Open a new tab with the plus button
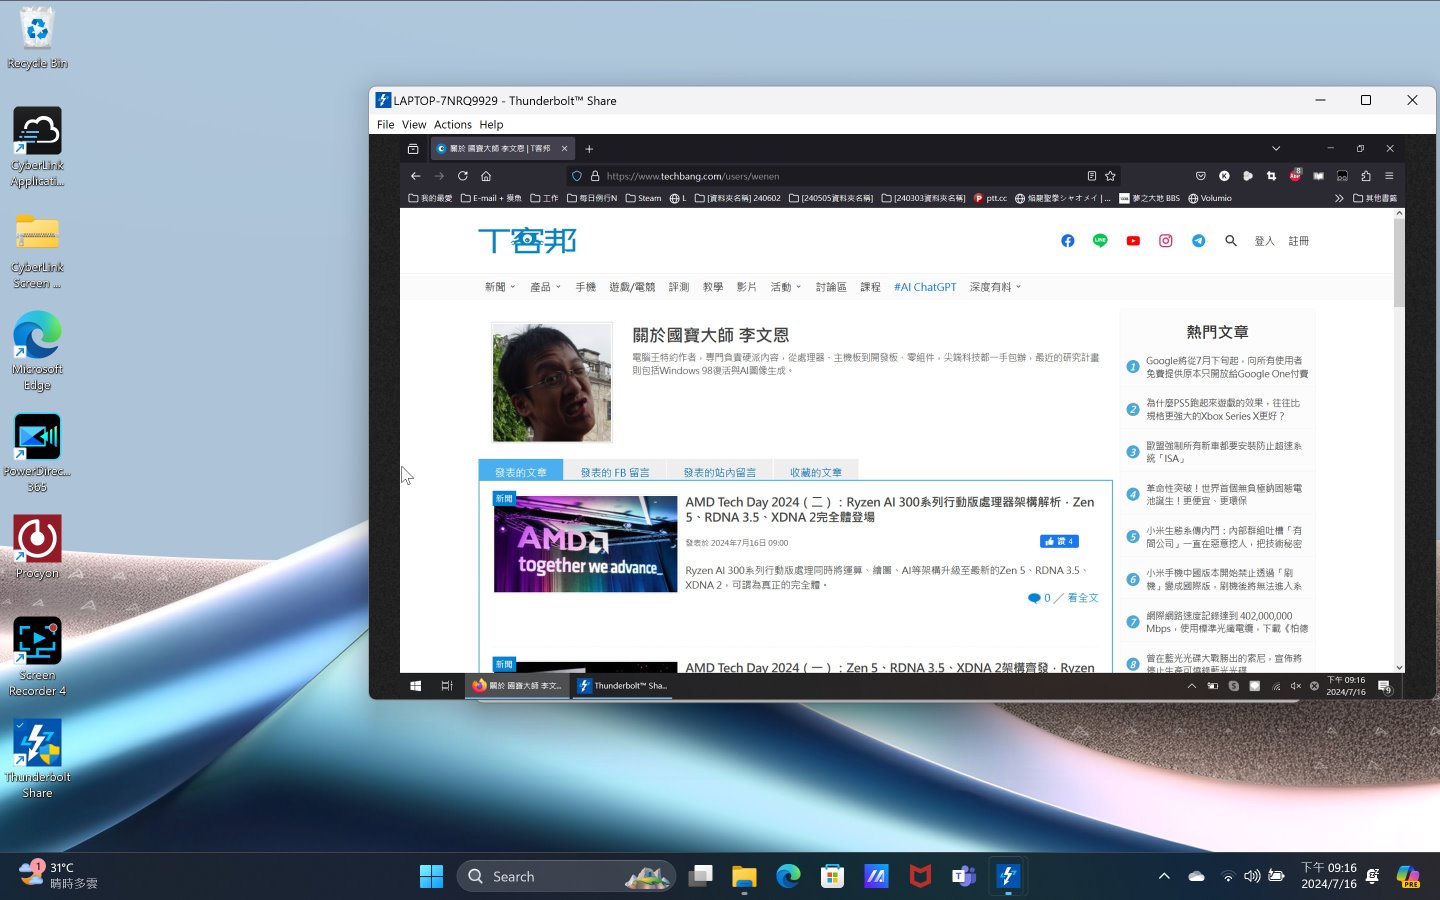The width and height of the screenshot is (1440, 900). tap(589, 149)
